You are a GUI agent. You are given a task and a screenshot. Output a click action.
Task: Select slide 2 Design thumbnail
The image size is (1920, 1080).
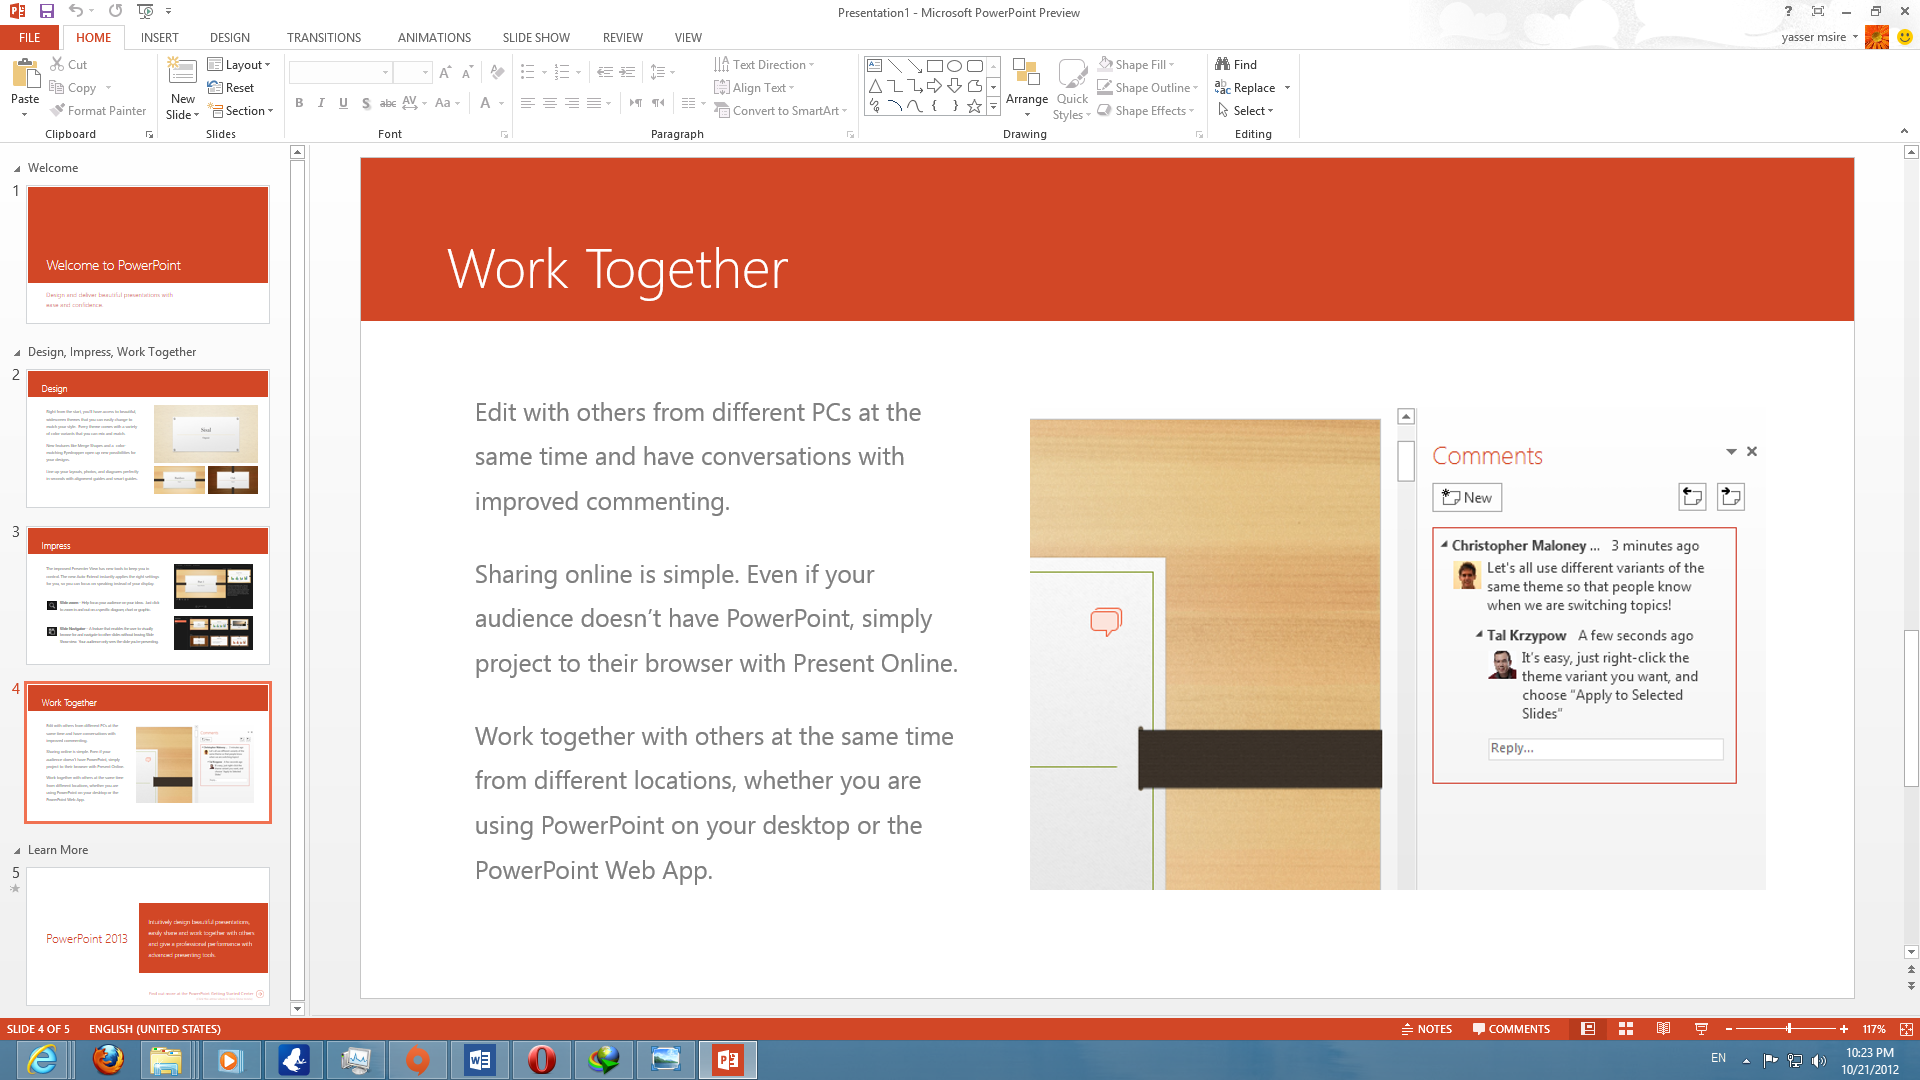148,438
